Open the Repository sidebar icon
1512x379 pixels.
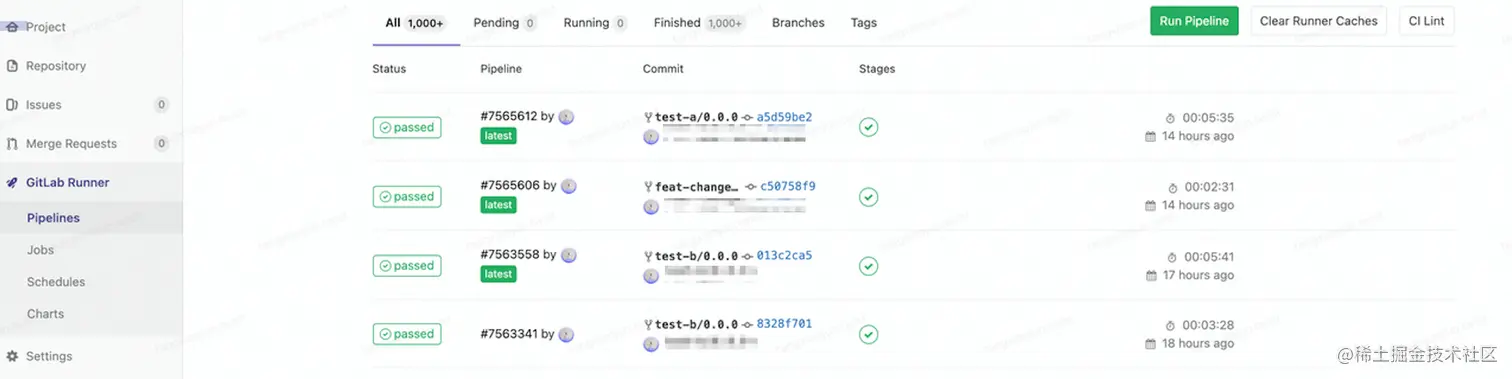coord(12,66)
